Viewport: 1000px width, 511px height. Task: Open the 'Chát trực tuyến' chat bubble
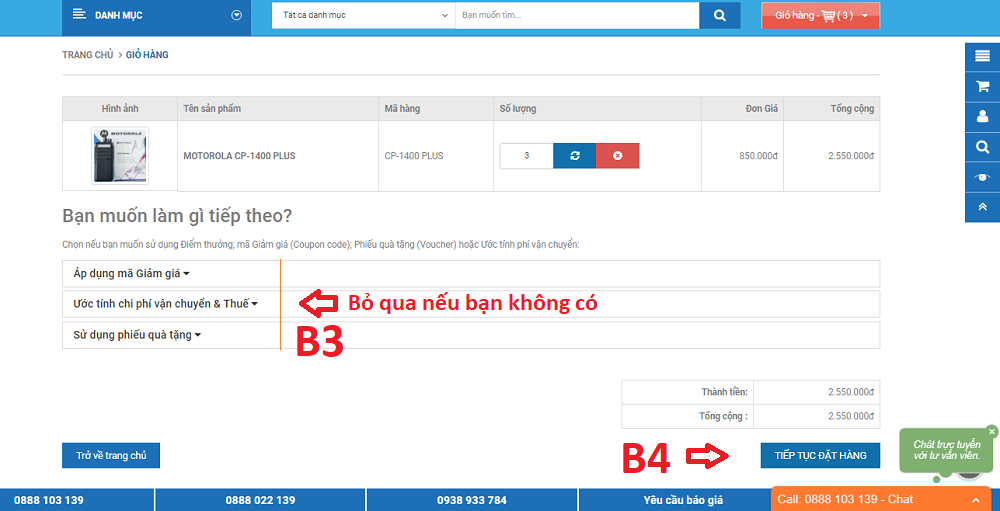tap(946, 450)
